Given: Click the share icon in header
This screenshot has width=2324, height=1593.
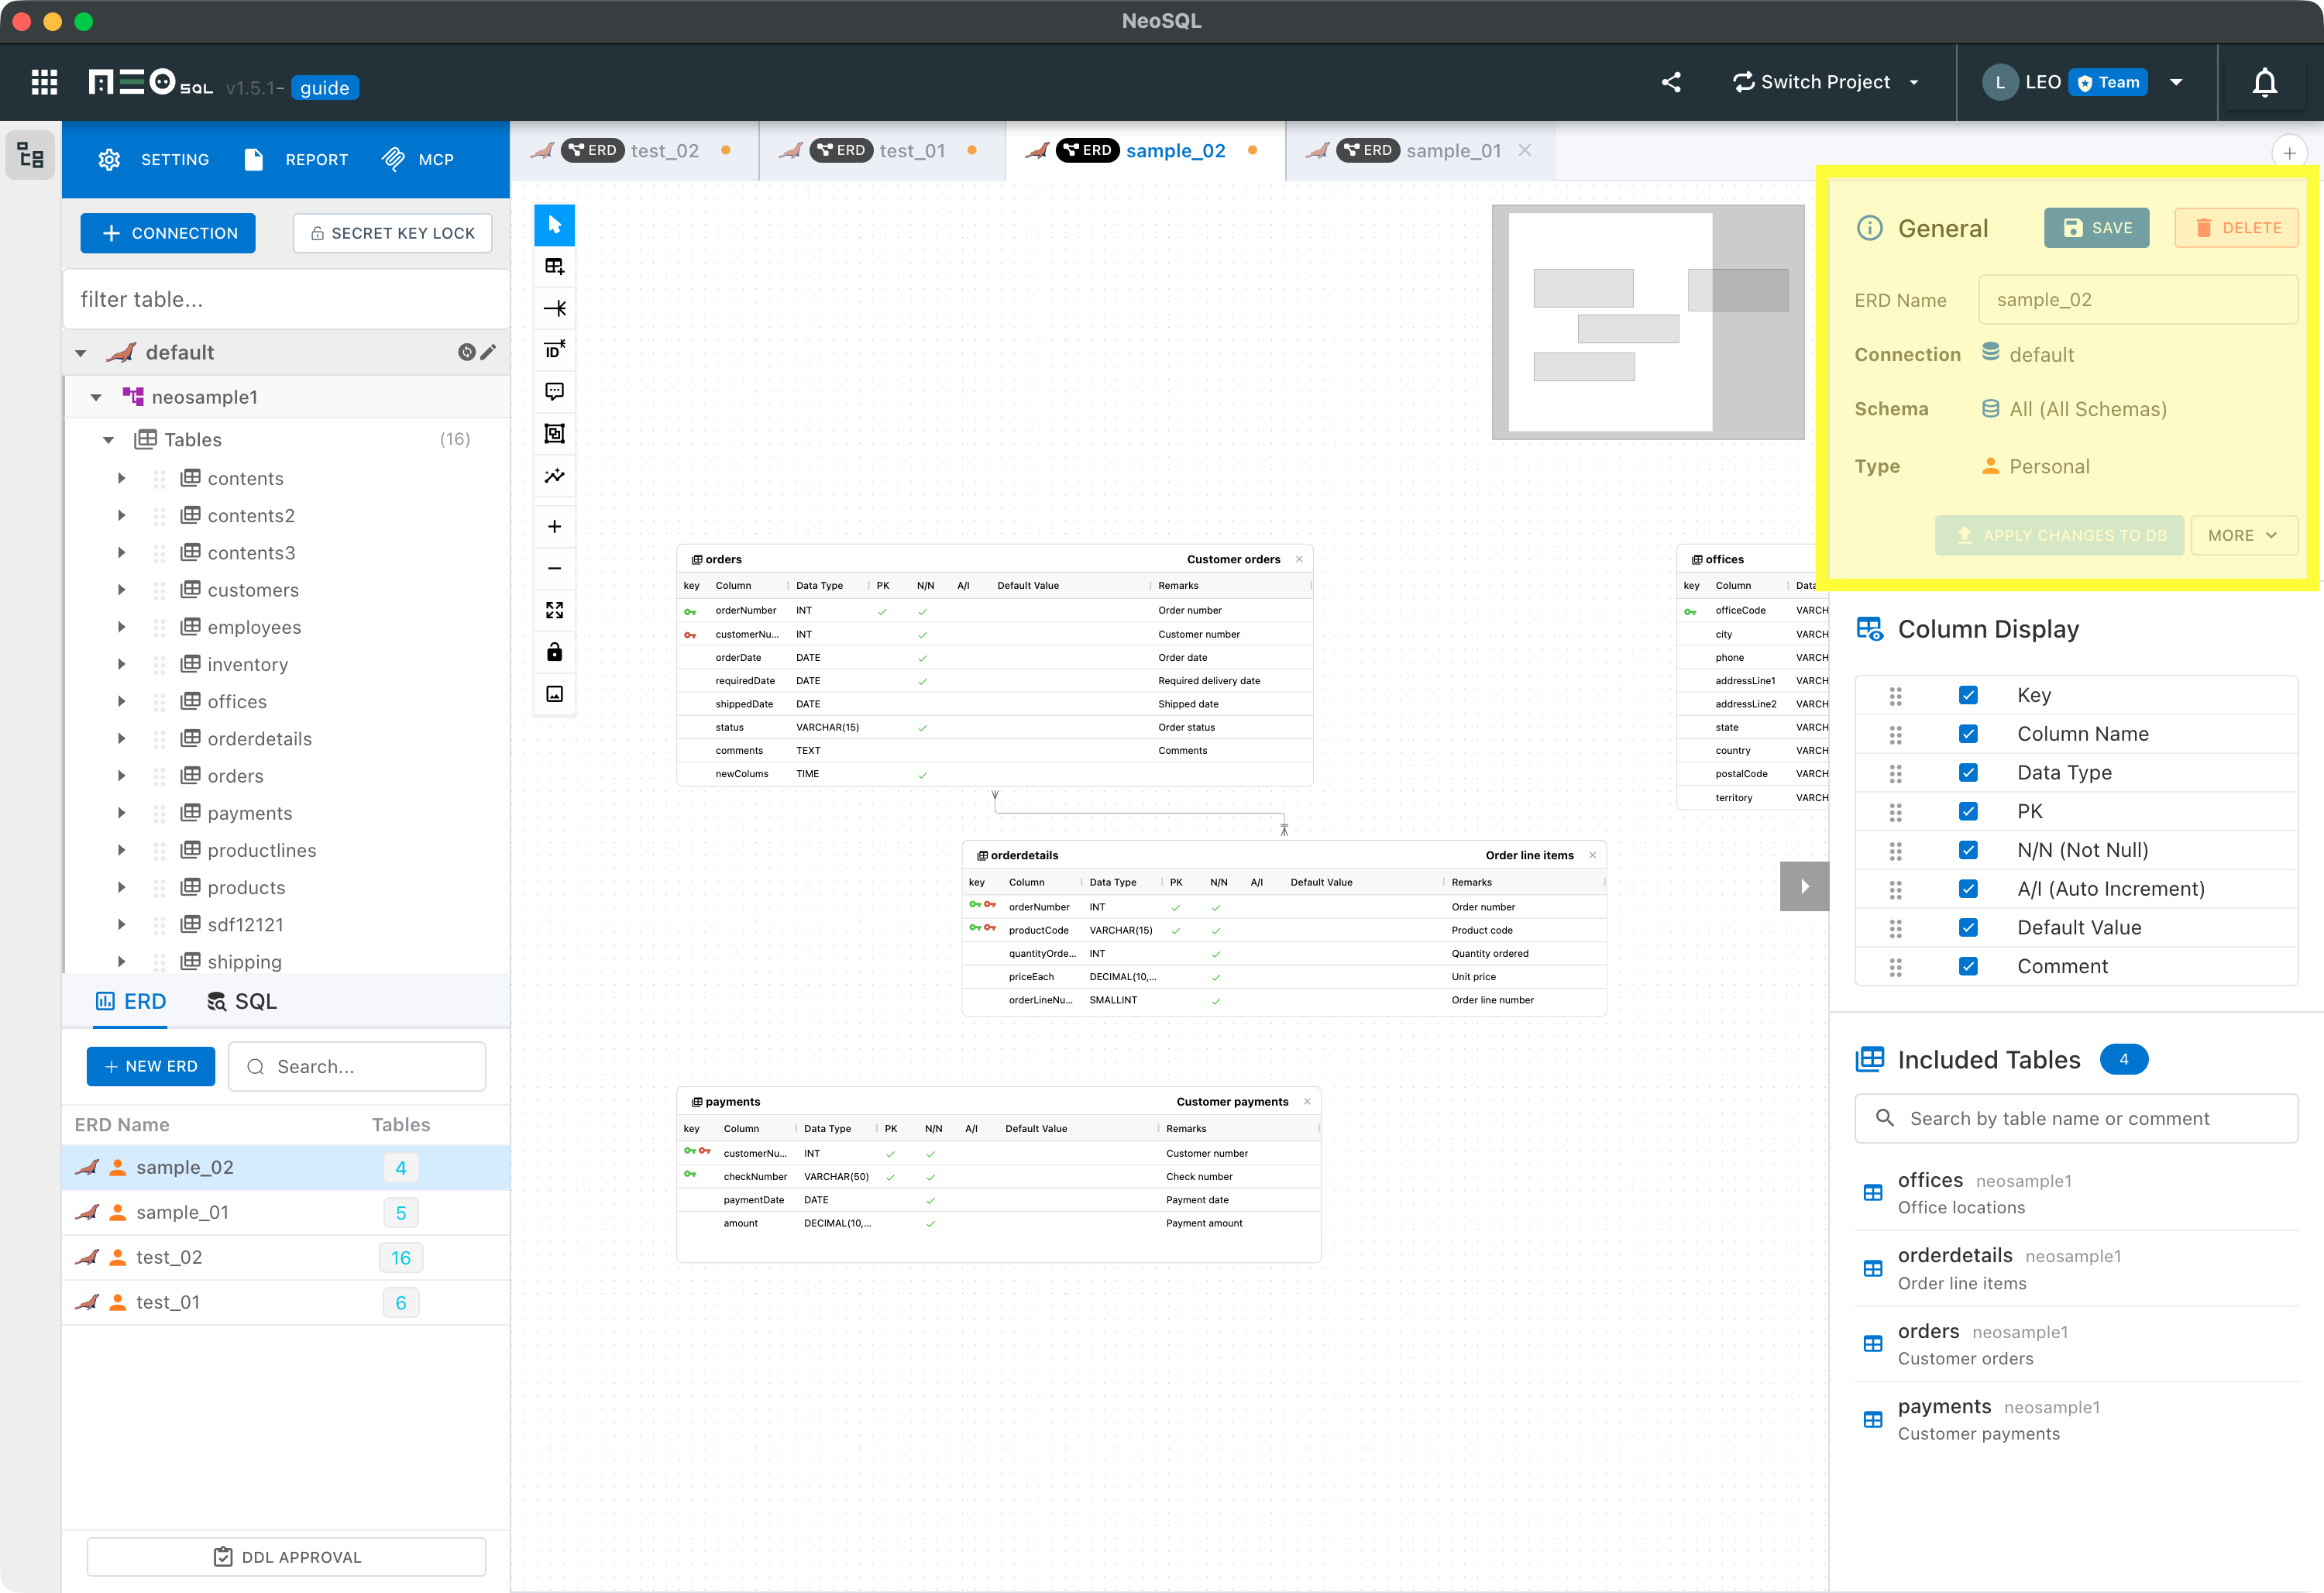Looking at the screenshot, I should click(x=1671, y=82).
